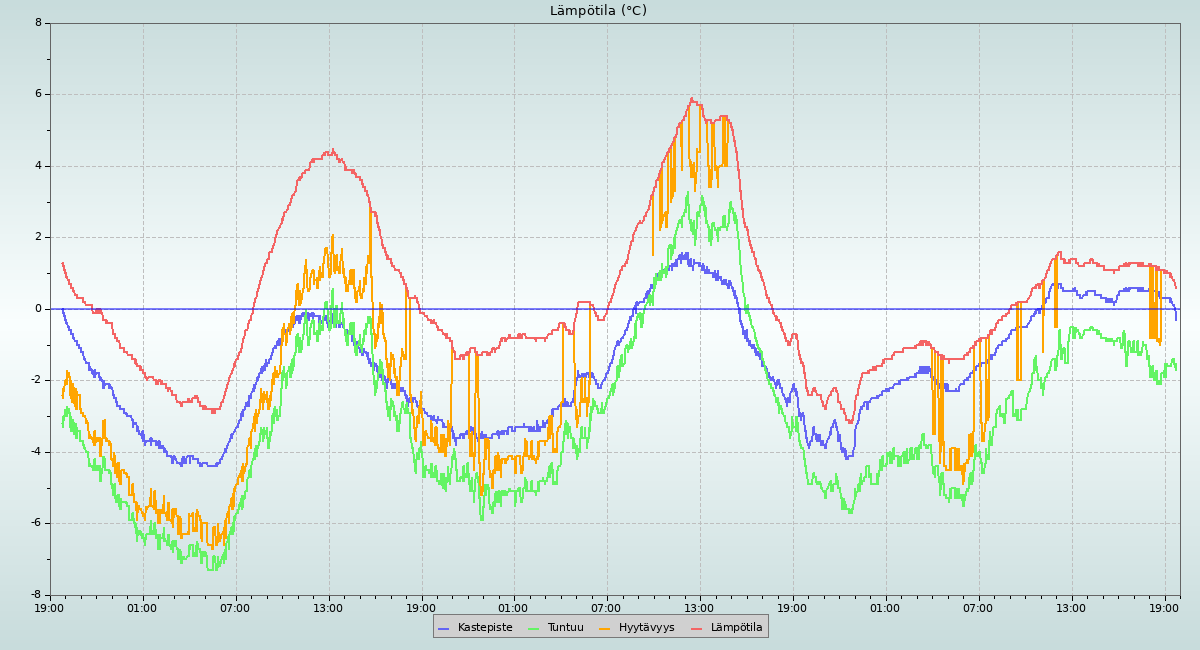Select the -6 tick label on y-axis

click(x=36, y=523)
